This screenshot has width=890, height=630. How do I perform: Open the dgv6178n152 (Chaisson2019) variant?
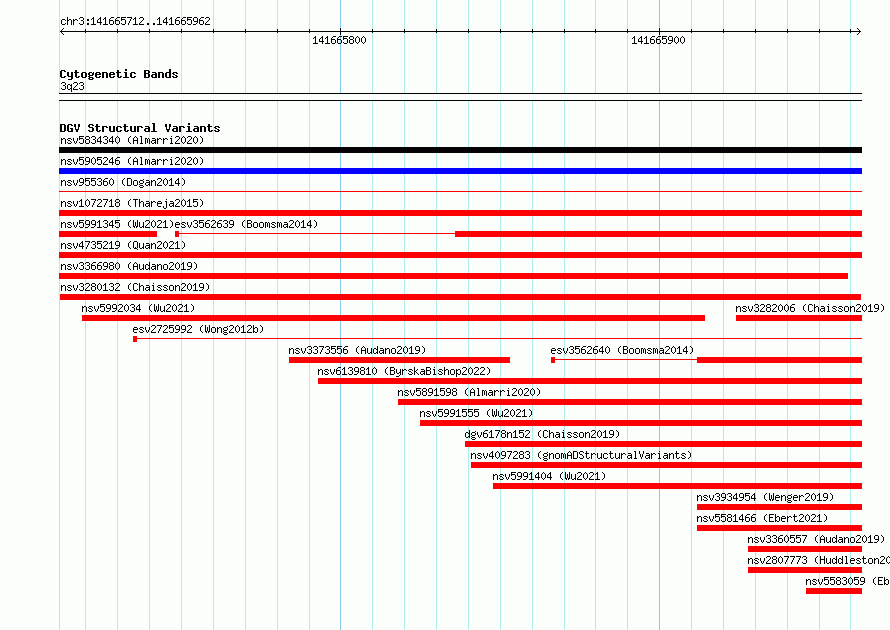[x=542, y=434]
